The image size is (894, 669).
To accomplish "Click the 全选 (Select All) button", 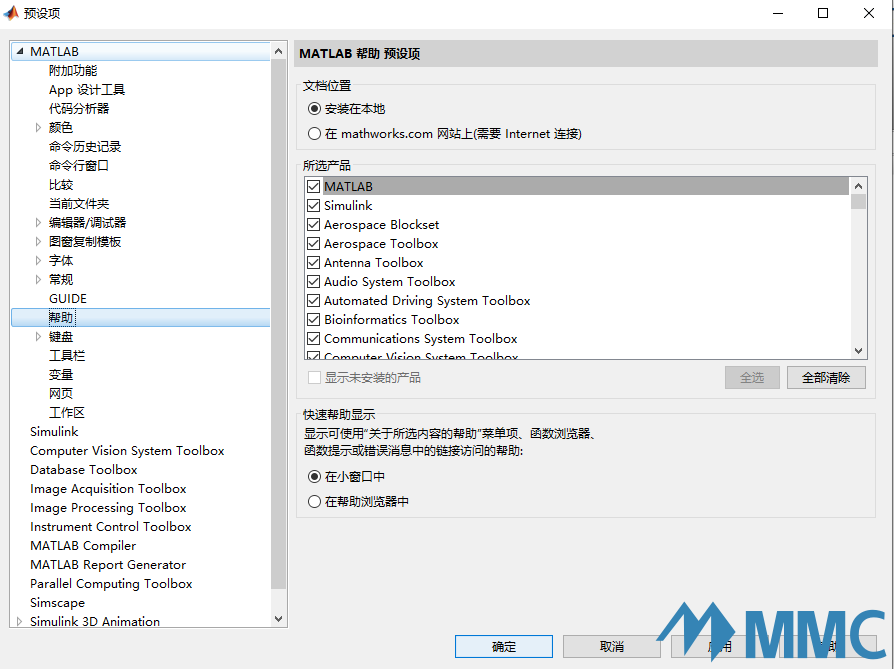I will pos(752,378).
